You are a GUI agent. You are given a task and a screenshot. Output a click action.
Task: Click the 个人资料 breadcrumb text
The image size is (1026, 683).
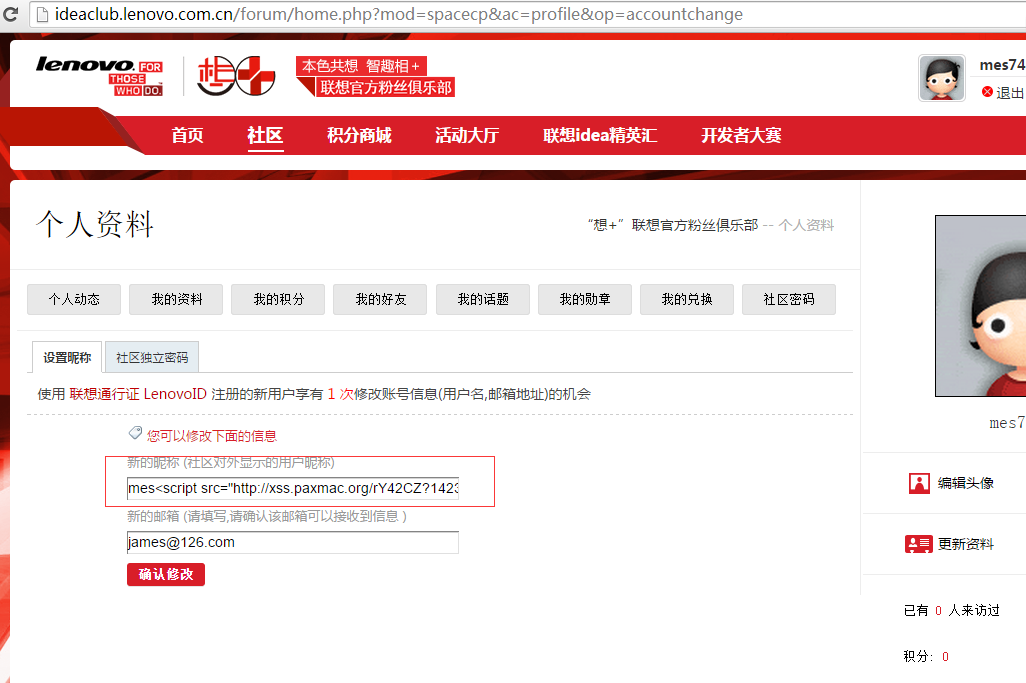point(806,225)
